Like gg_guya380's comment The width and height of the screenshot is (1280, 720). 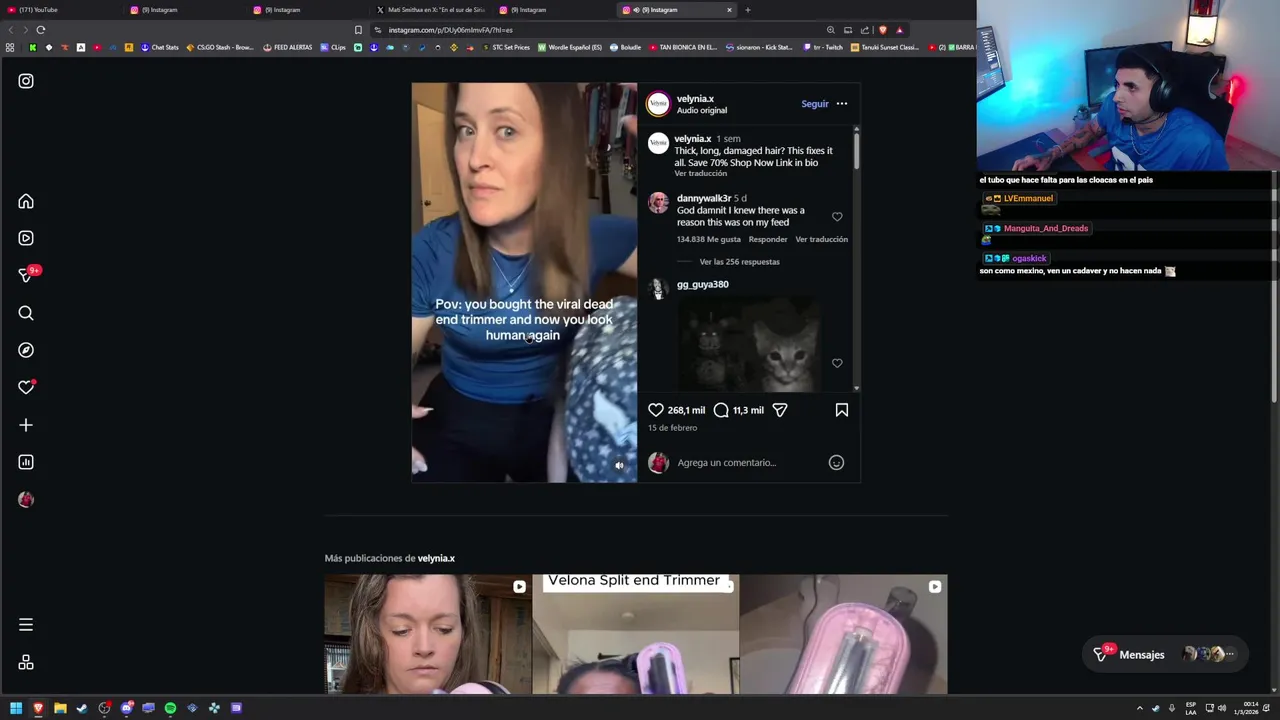(x=837, y=363)
